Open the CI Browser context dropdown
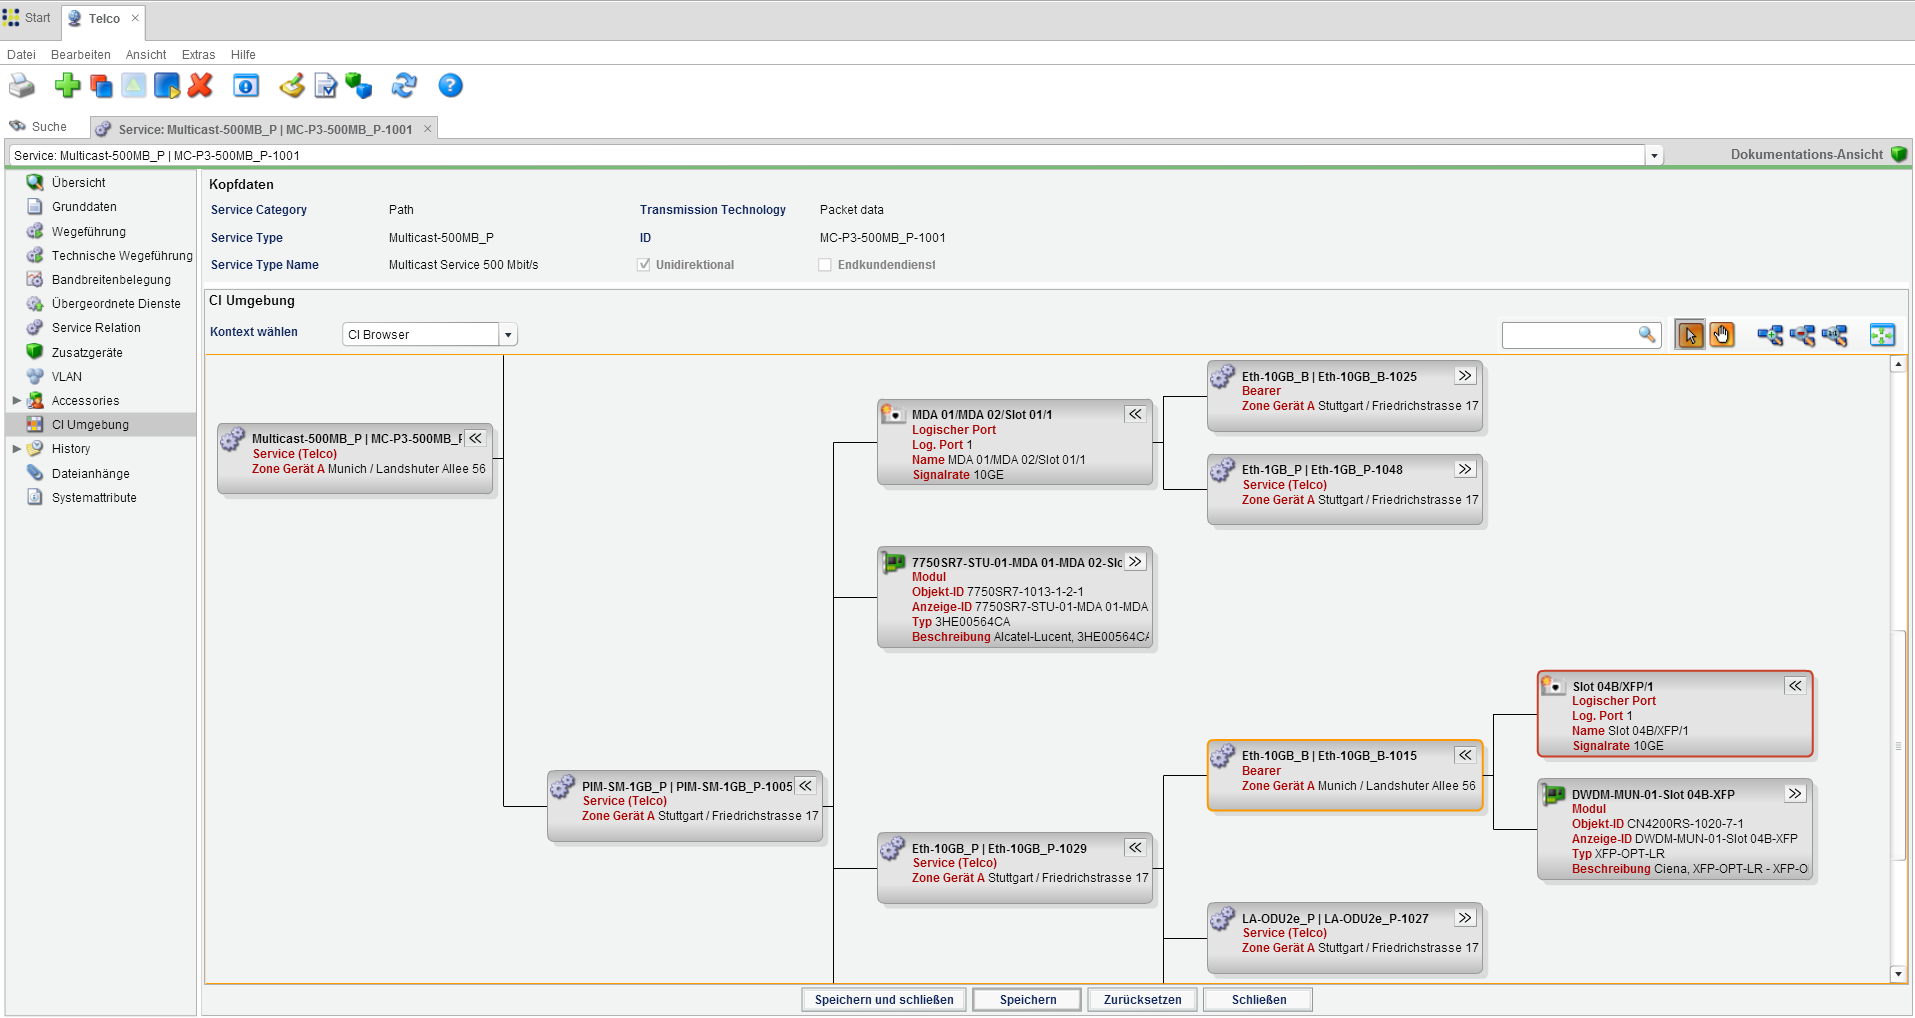The width and height of the screenshot is (1915, 1018). [508, 334]
